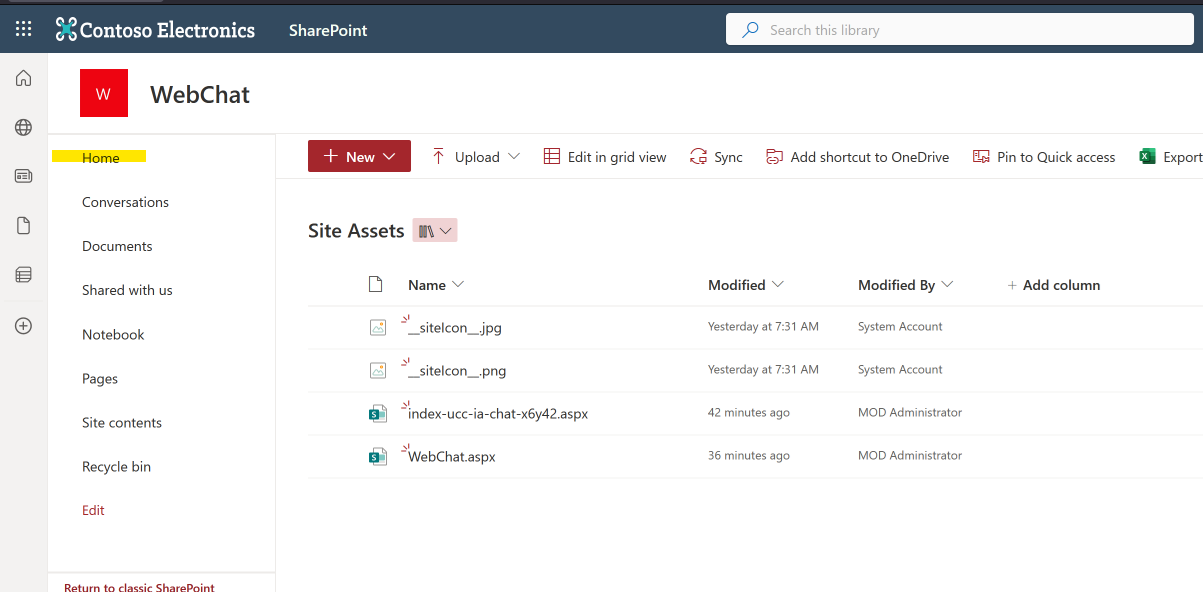1203x592 pixels.
Task: Click image icon for __siteIcon__.png
Action: (x=377, y=370)
